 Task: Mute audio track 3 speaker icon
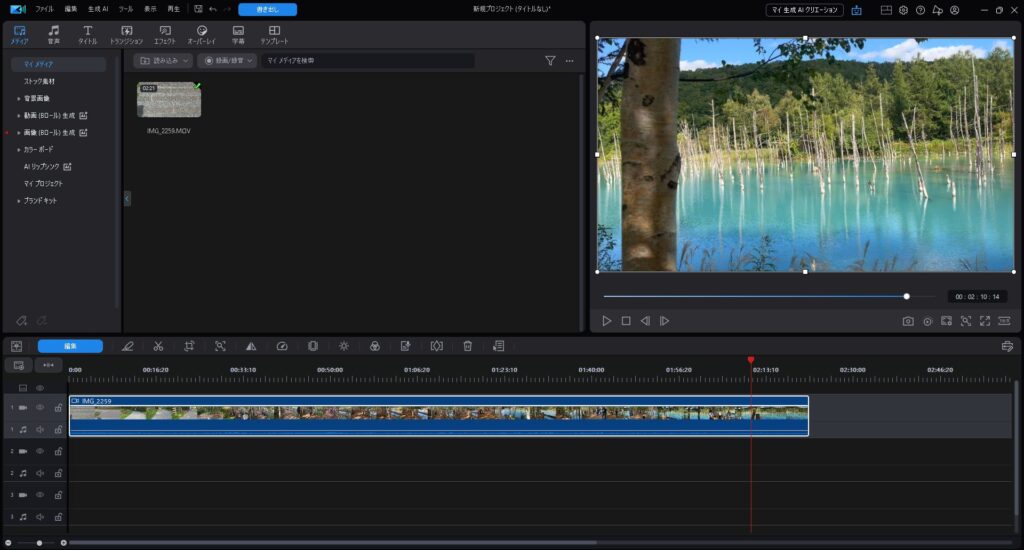[40, 517]
